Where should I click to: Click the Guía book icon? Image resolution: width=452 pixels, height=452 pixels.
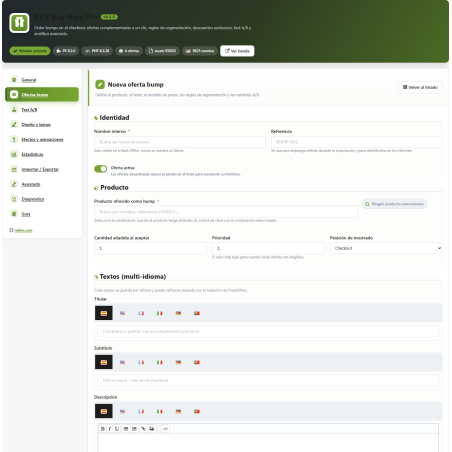coord(14,214)
